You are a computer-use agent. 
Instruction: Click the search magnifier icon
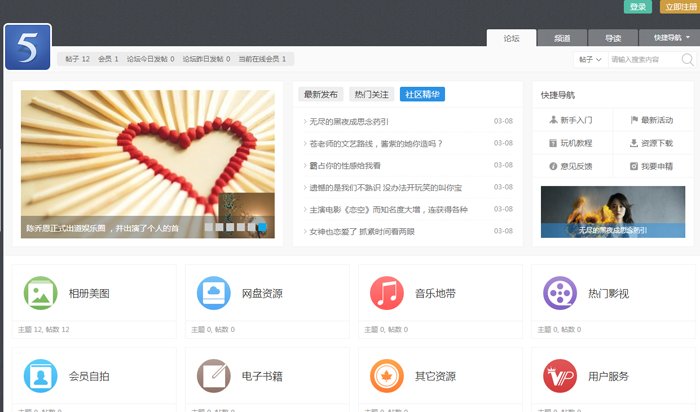(x=688, y=59)
